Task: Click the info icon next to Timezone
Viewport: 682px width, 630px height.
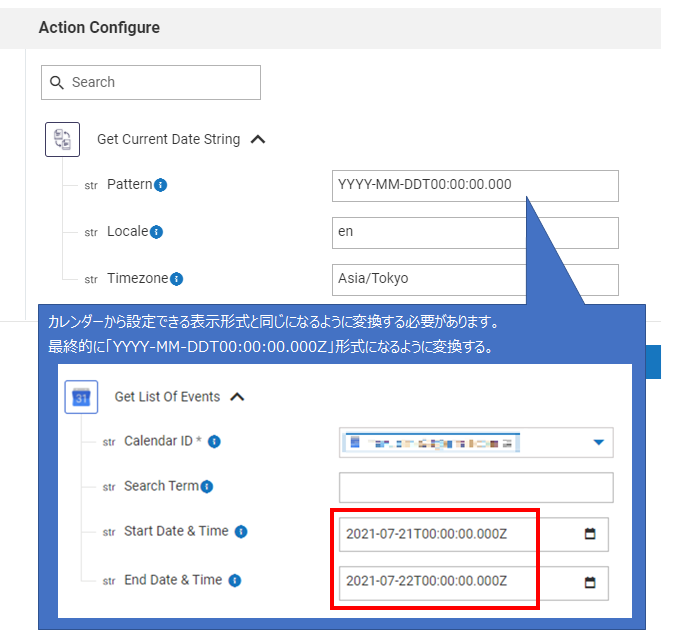Action: 176,279
